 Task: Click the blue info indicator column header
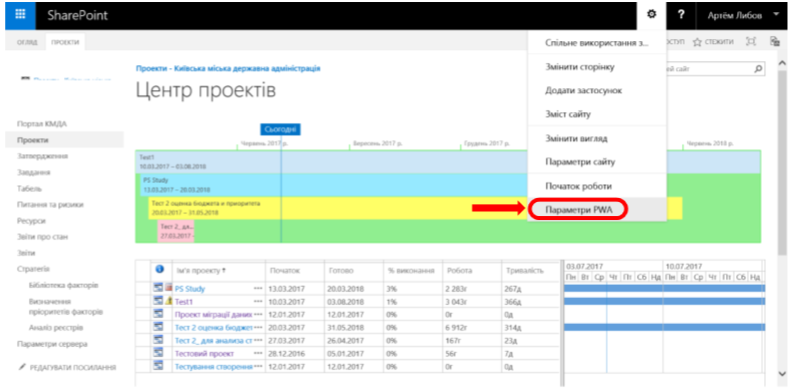[160, 270]
